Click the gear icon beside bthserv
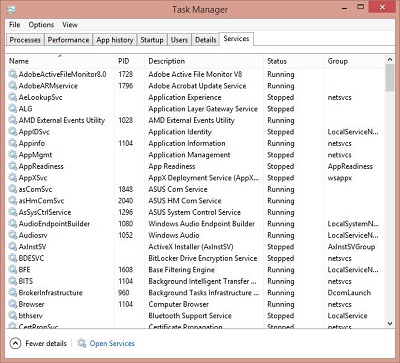This screenshot has height=363, width=400. coord(13,316)
